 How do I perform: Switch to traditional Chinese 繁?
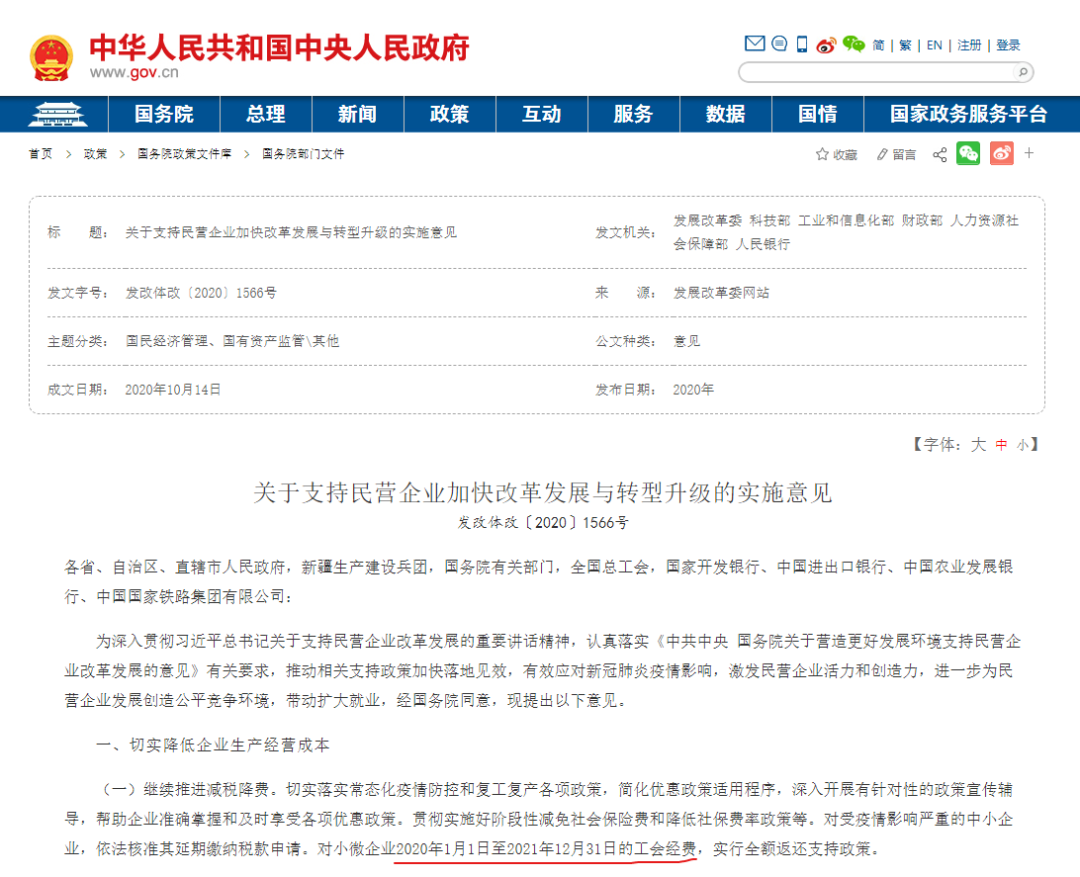coord(905,45)
